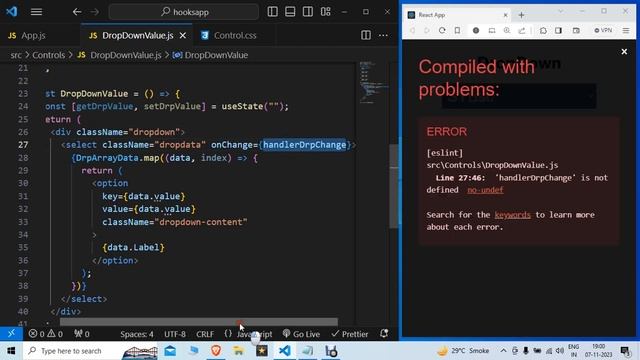Open the customize layout icon
Image resolution: width=640 pixels, height=360 pixels.
[326, 12]
